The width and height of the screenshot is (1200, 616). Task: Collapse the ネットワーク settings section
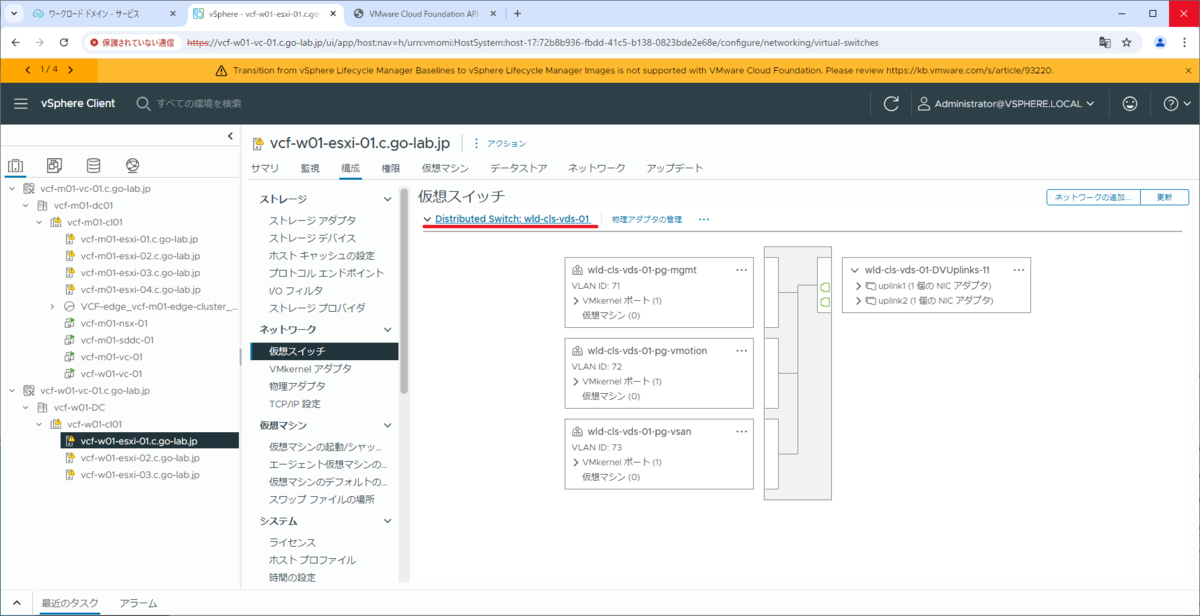click(x=388, y=329)
